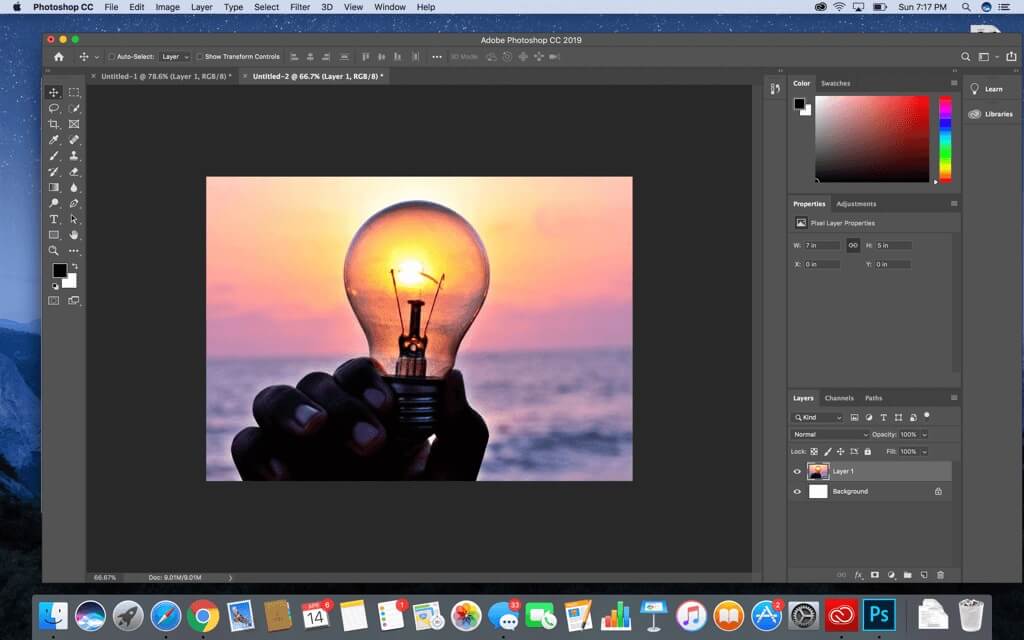Viewport: 1024px width, 640px height.
Task: Select the Move tool
Action: [x=53, y=91]
